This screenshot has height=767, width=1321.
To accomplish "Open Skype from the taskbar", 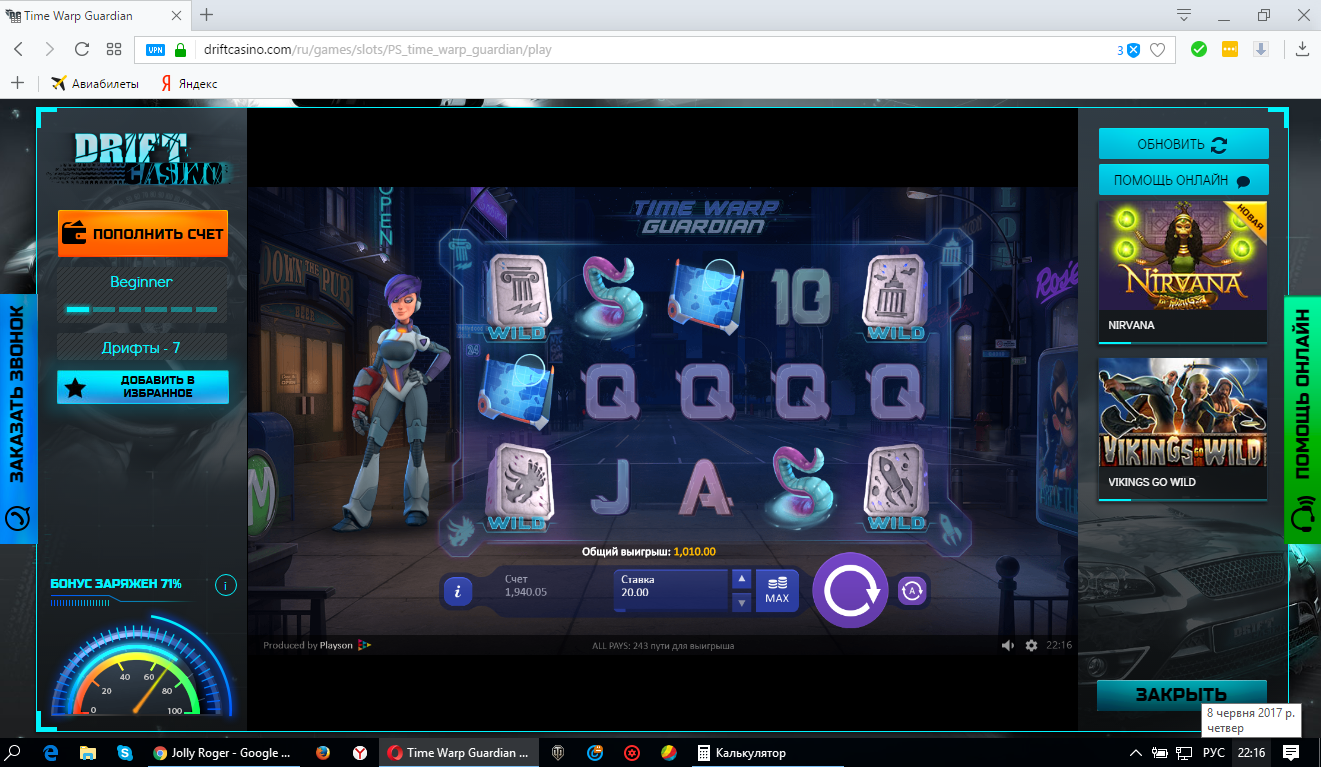I will [x=124, y=752].
